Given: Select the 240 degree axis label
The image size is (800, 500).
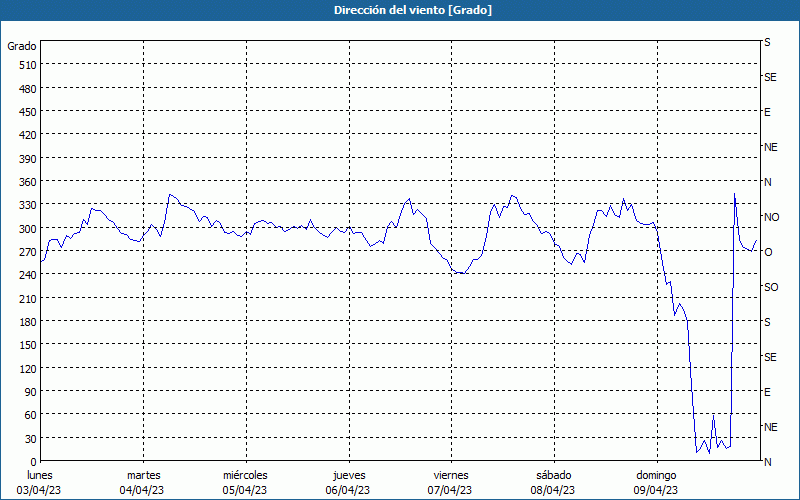Looking at the screenshot, I should pyautogui.click(x=28, y=275).
